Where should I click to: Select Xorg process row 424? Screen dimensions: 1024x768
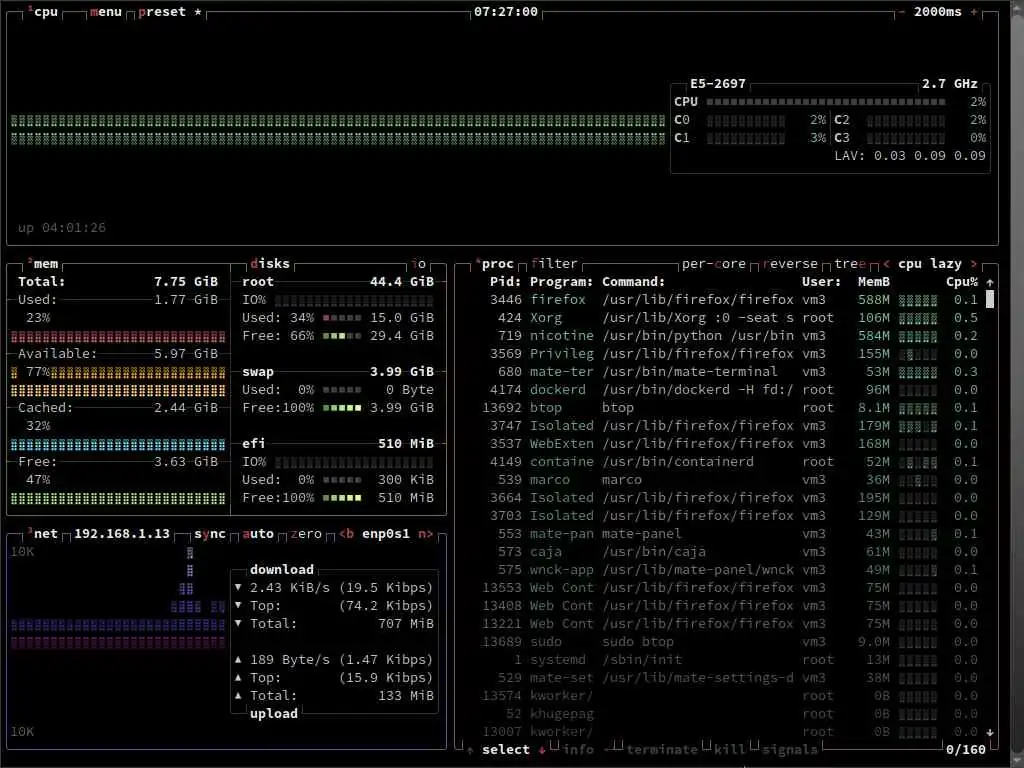[720, 318]
